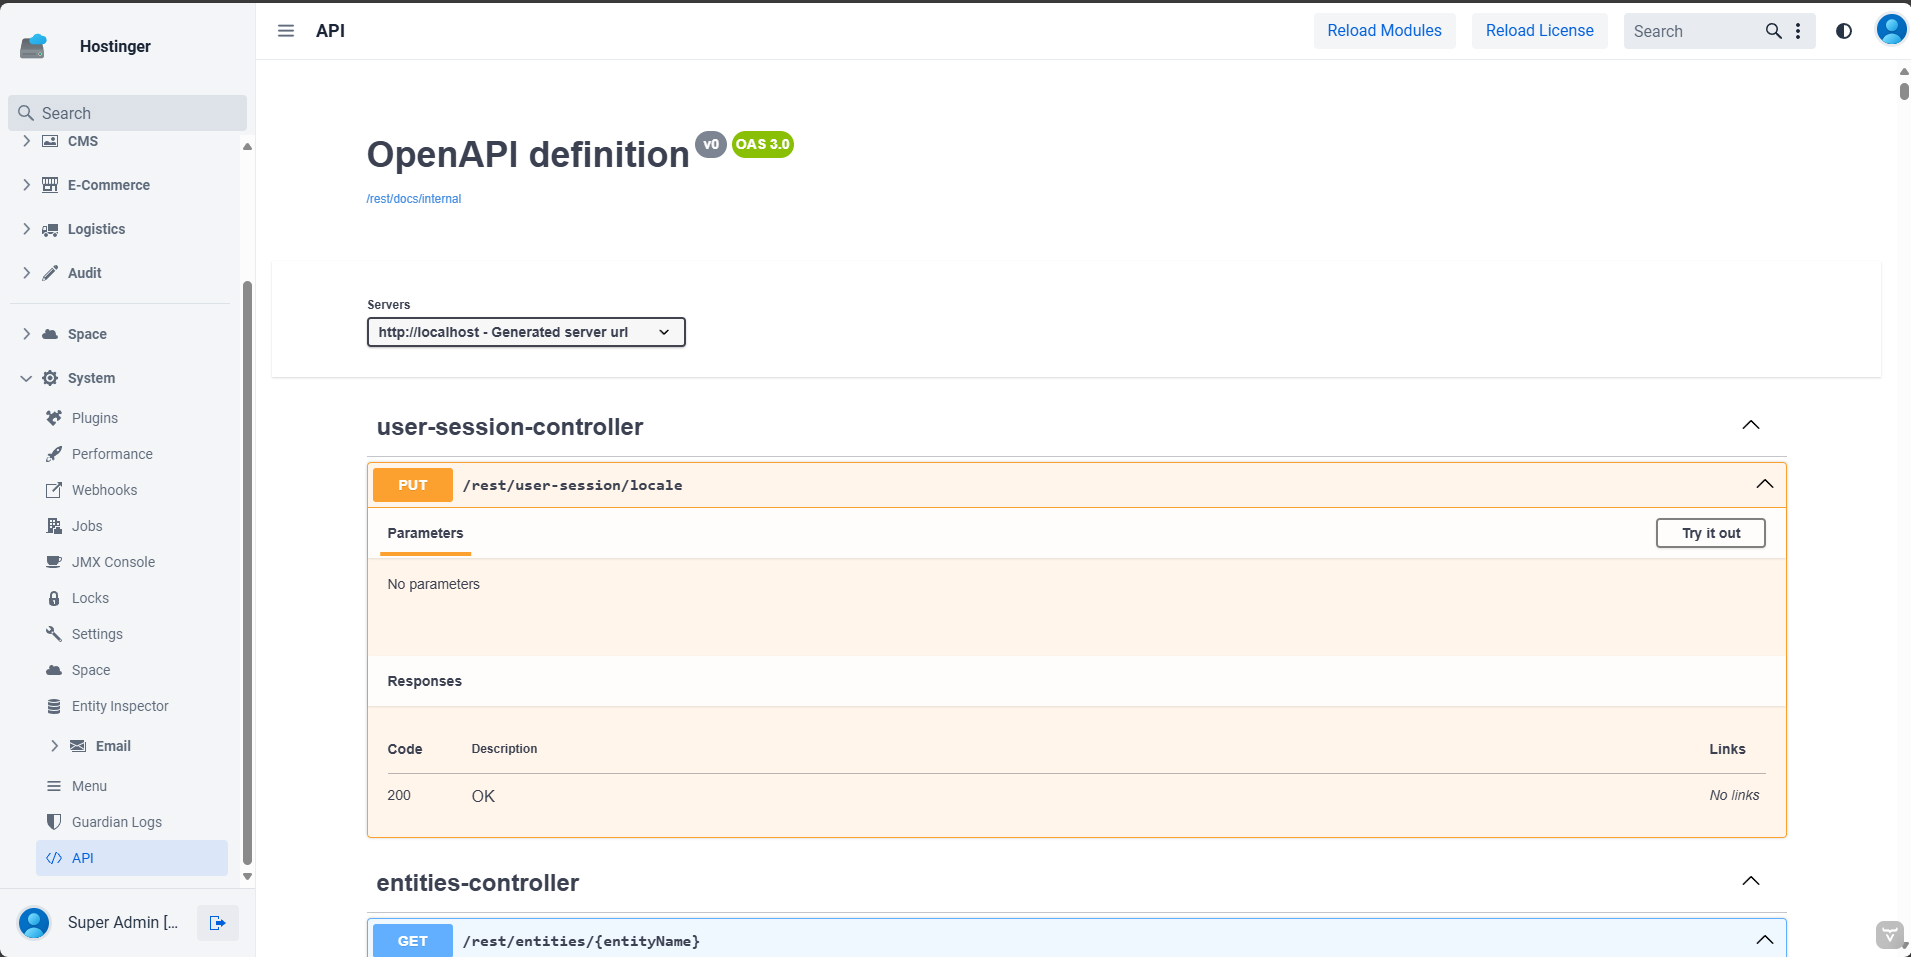Open Settings under System

coord(131,634)
